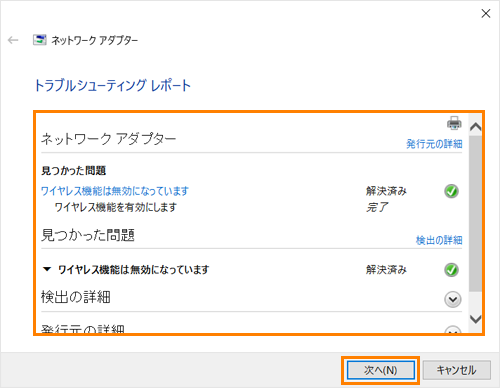The height and width of the screenshot is (388, 500).
Task: Click the scrollbar down arrow
Action: point(475,319)
